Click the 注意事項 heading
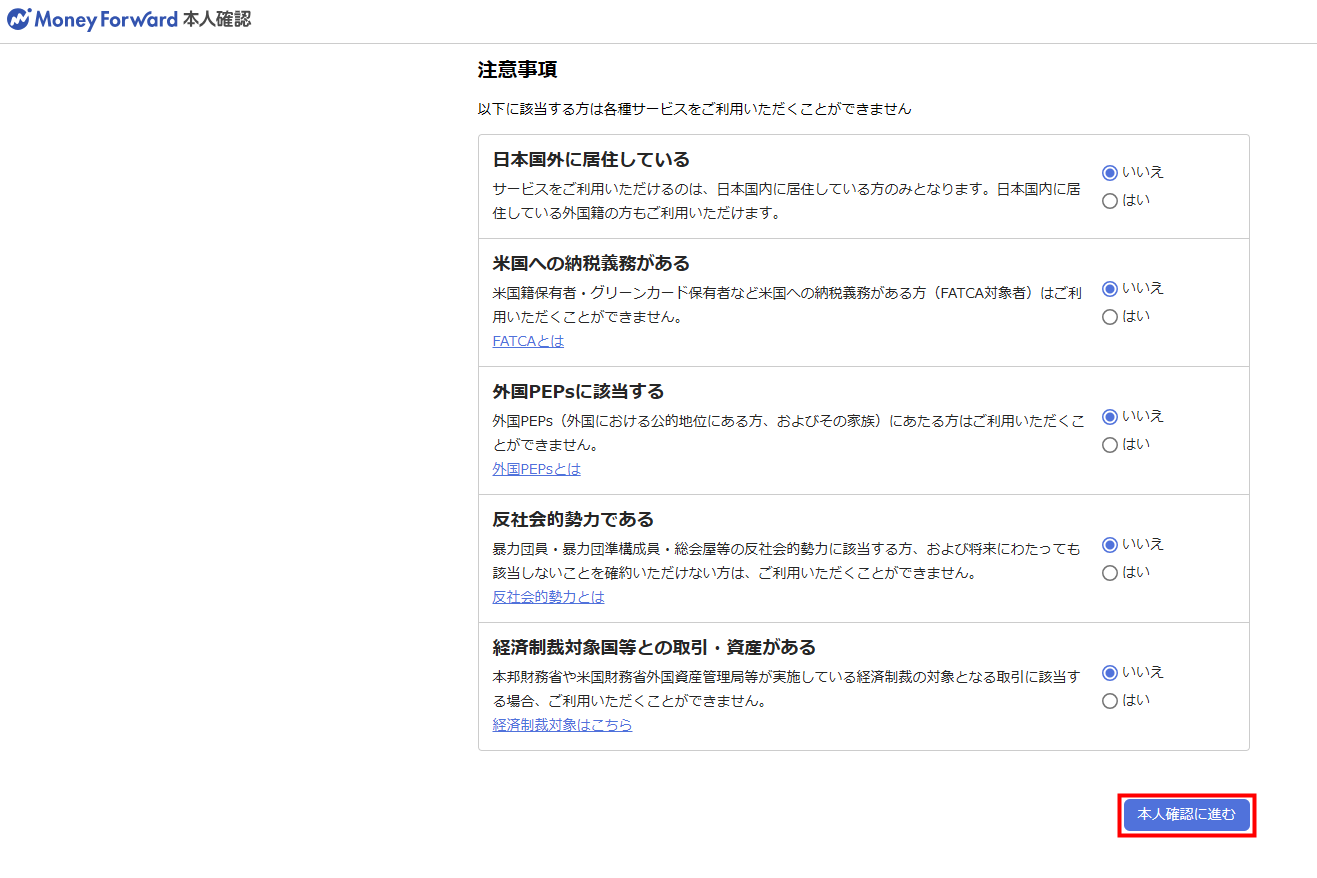This screenshot has width=1317, height=878. point(517,70)
